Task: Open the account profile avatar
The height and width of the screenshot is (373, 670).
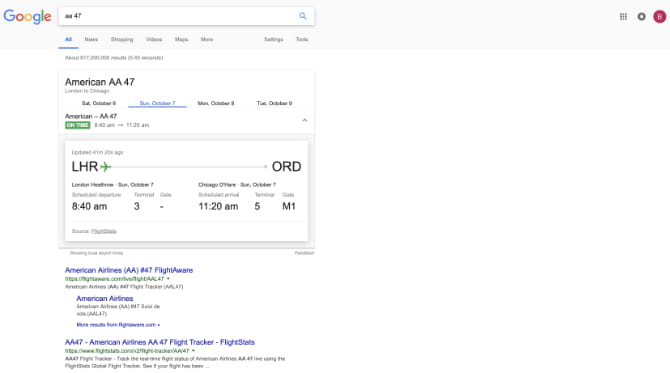Action: 659,17
